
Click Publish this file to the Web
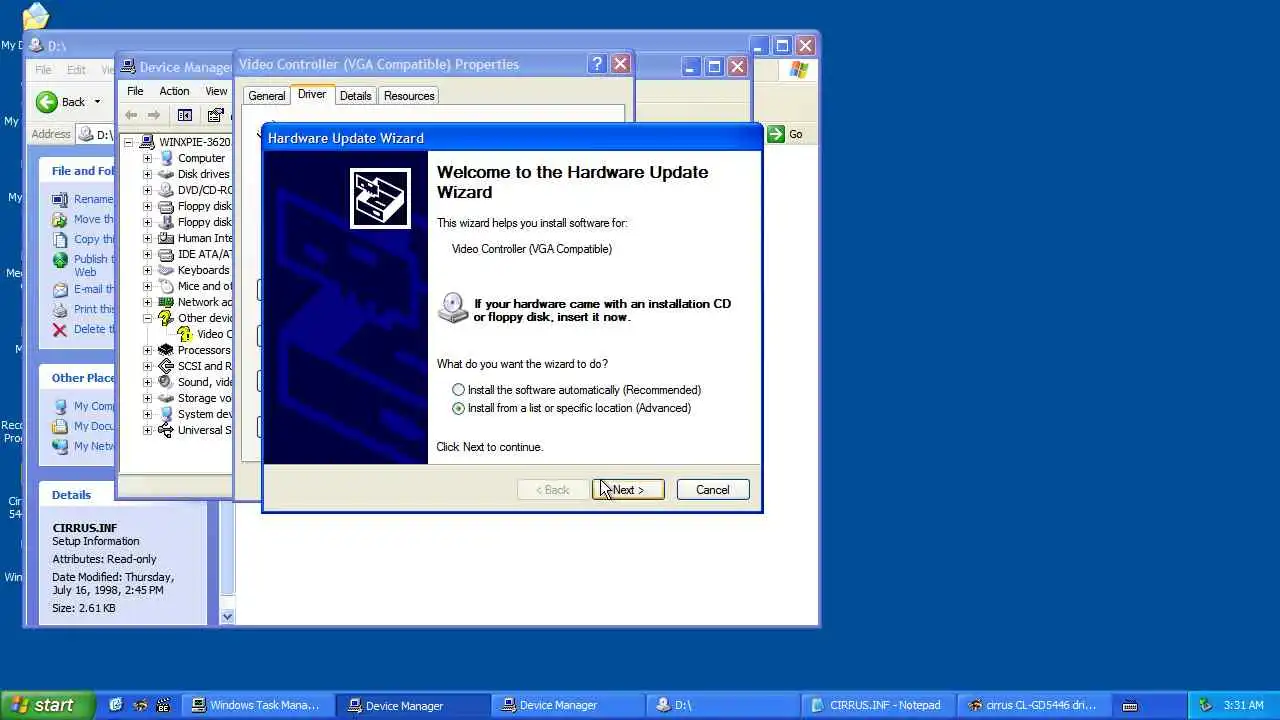pos(94,265)
